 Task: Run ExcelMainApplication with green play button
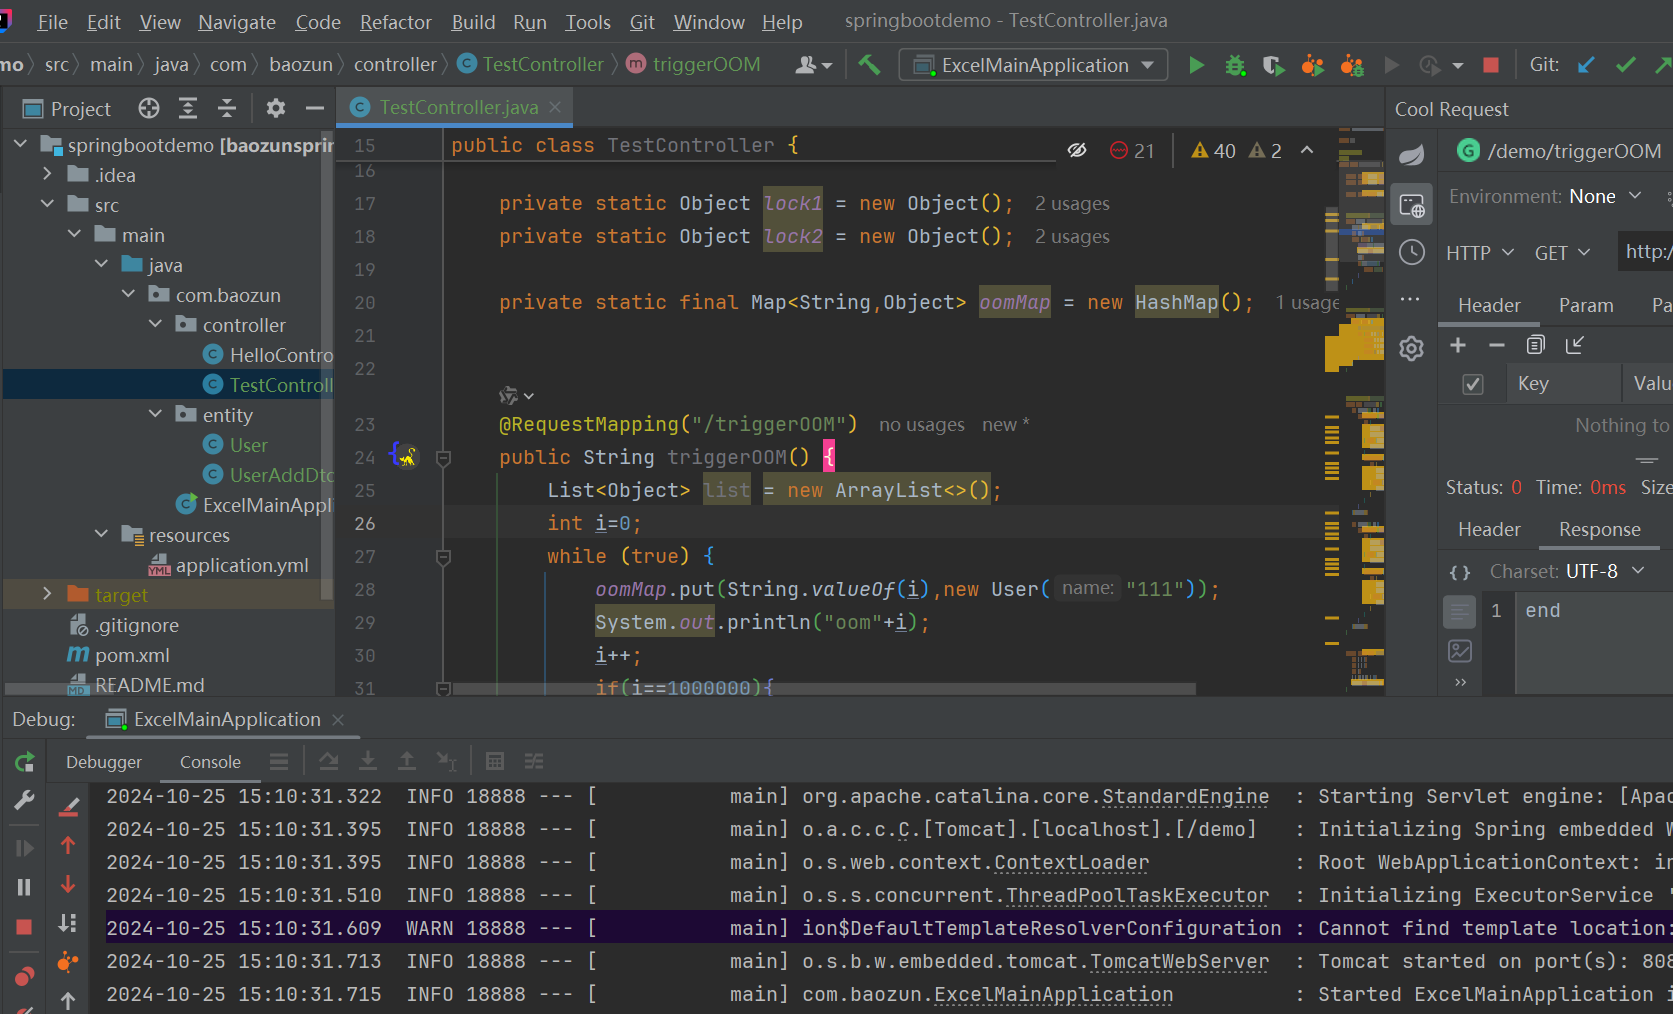pyautogui.click(x=1196, y=65)
